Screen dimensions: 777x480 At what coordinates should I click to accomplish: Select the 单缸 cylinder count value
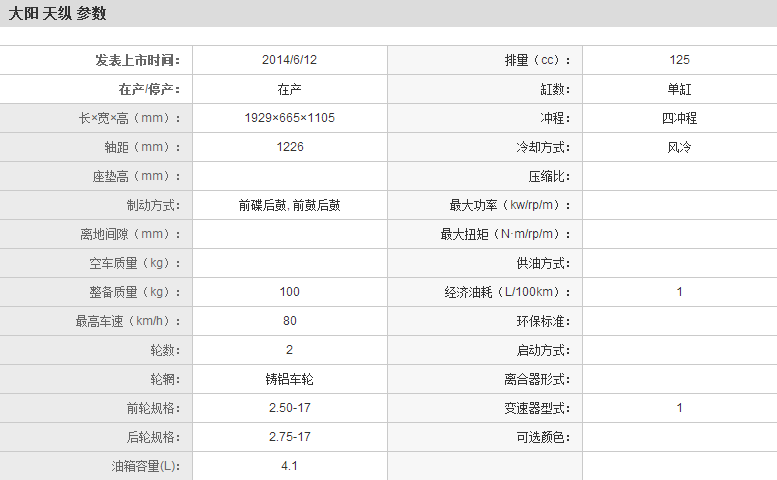(679, 89)
